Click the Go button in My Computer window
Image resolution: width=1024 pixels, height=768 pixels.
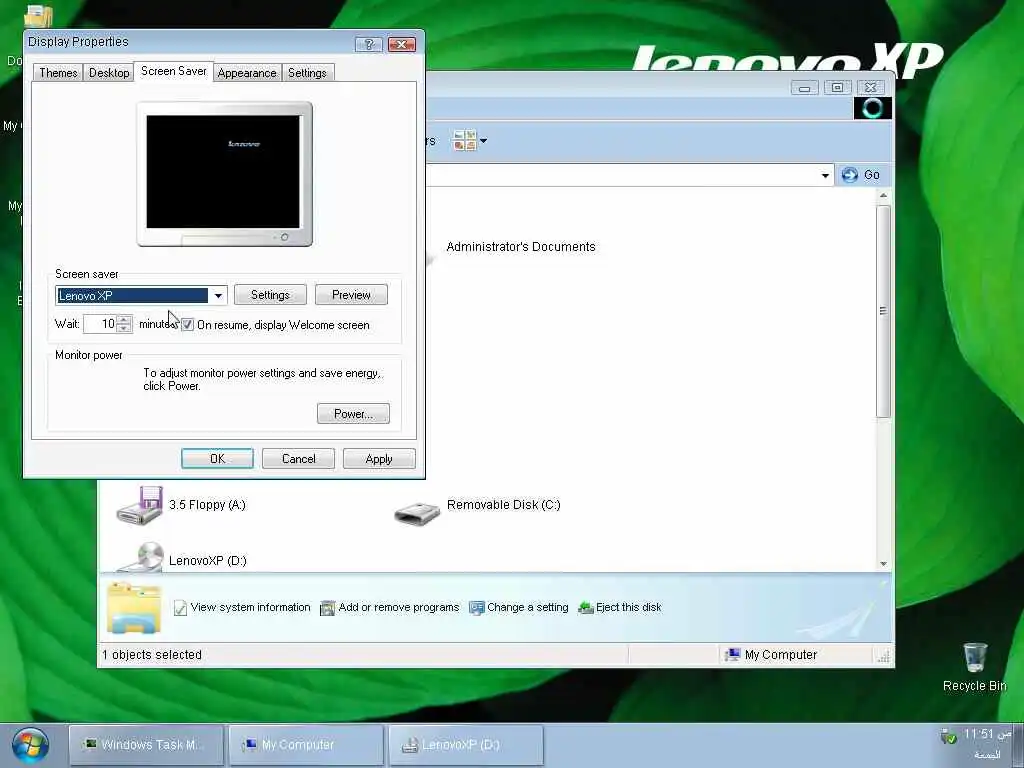coord(861,174)
